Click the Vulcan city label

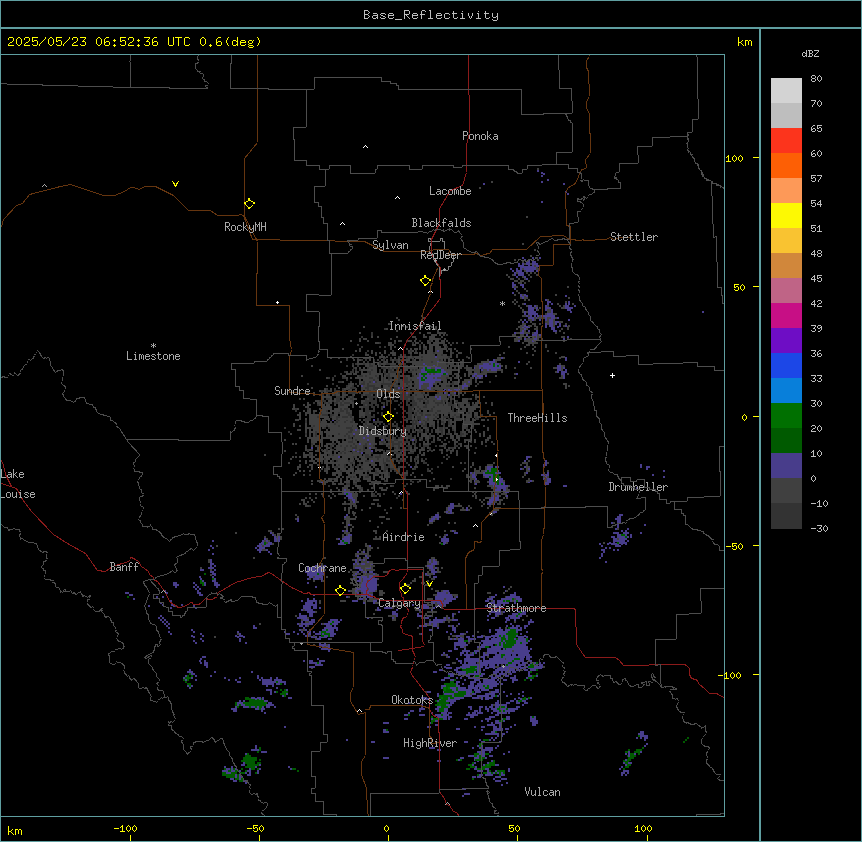click(x=543, y=792)
